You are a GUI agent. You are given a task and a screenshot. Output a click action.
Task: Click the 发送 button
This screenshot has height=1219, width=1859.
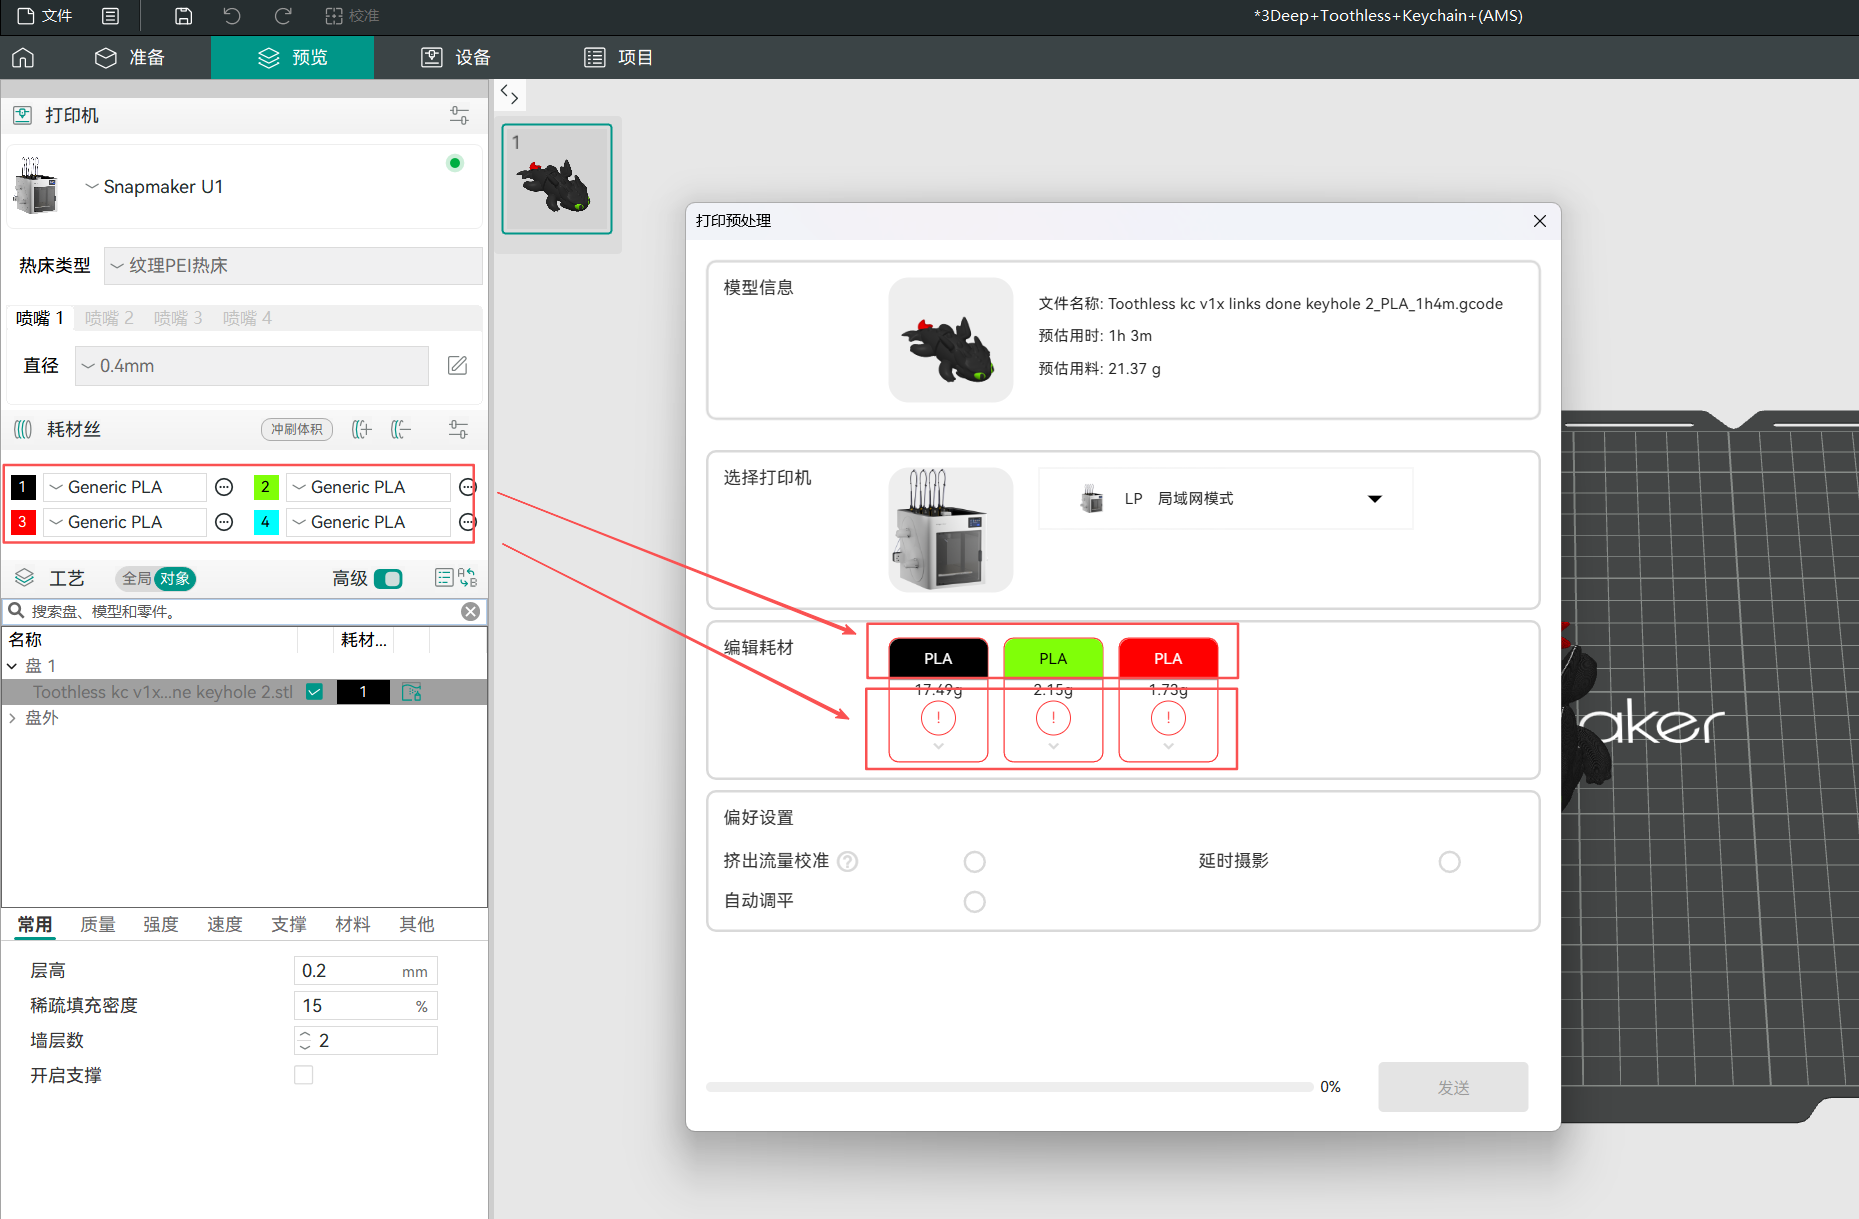coord(1452,1087)
